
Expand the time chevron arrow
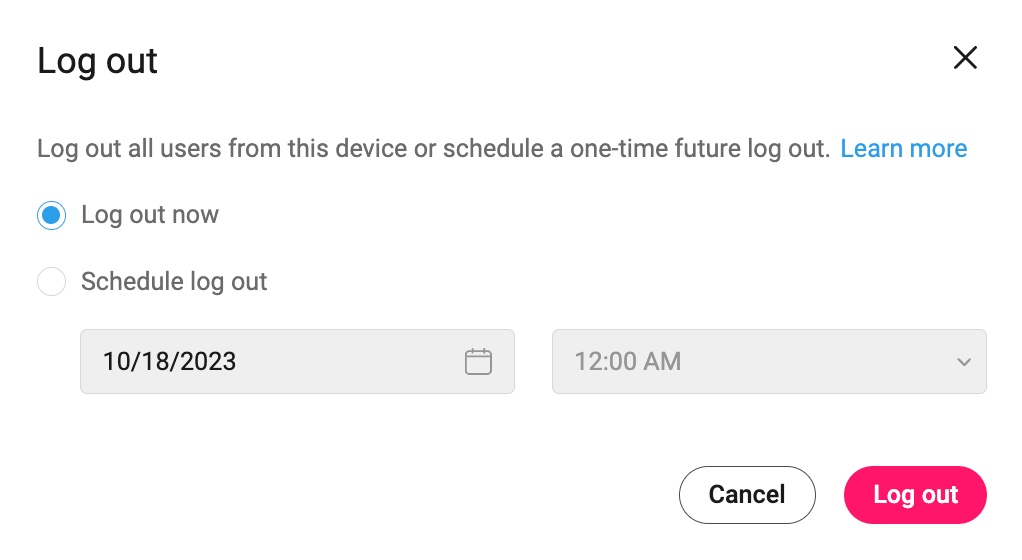[964, 362]
